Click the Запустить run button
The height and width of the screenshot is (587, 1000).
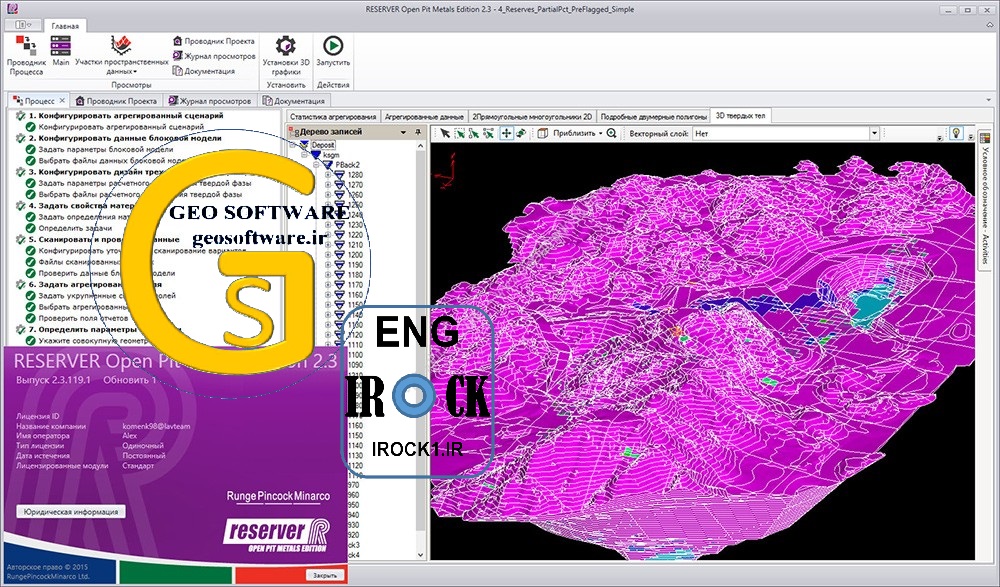(333, 51)
